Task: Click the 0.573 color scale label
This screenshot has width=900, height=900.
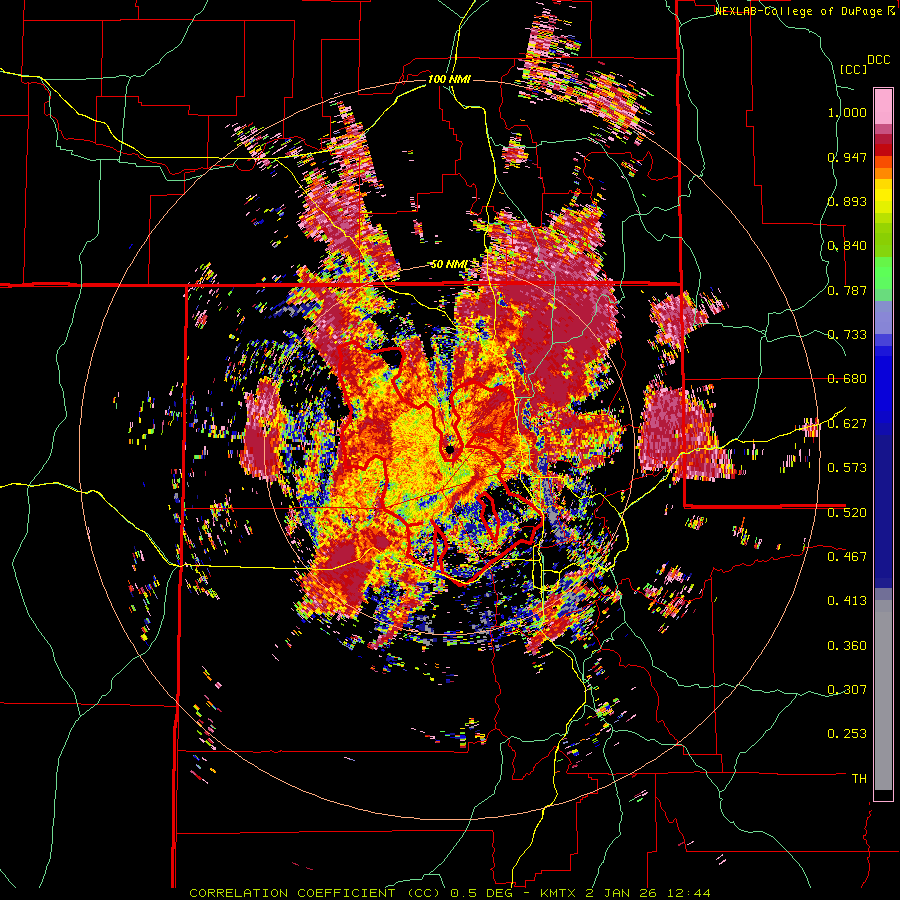Action: (x=847, y=468)
